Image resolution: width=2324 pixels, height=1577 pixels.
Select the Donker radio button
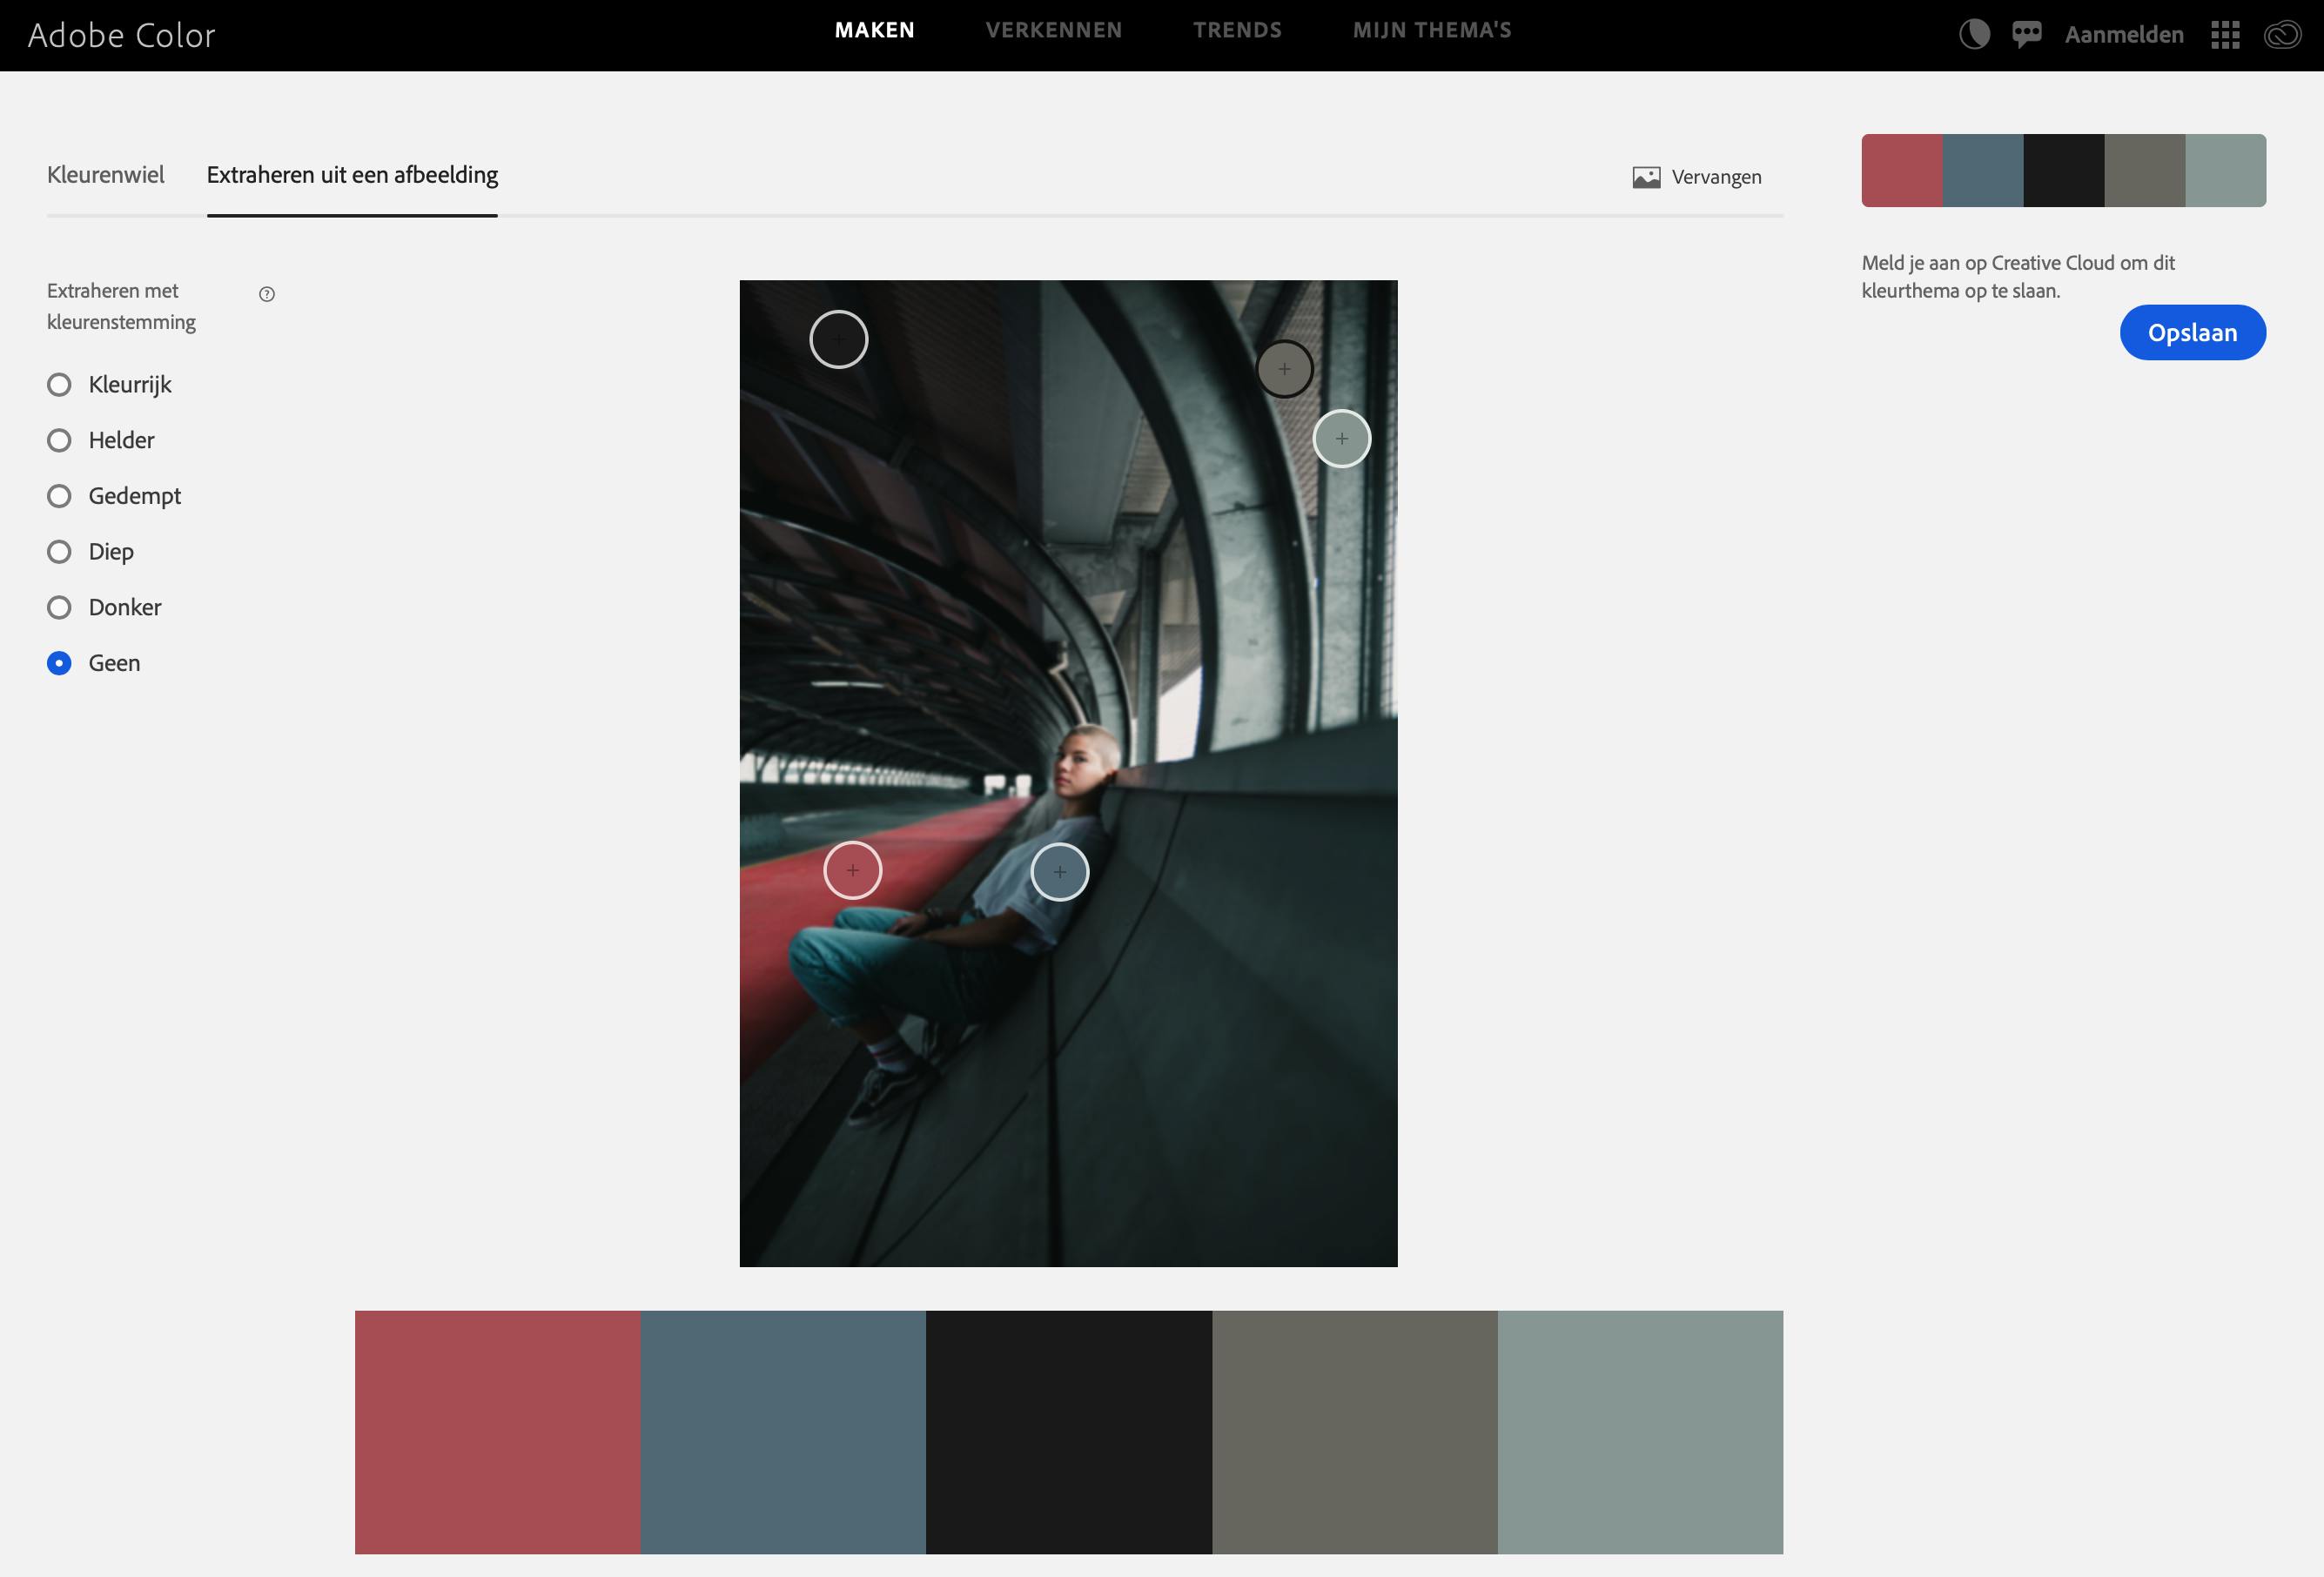59,608
